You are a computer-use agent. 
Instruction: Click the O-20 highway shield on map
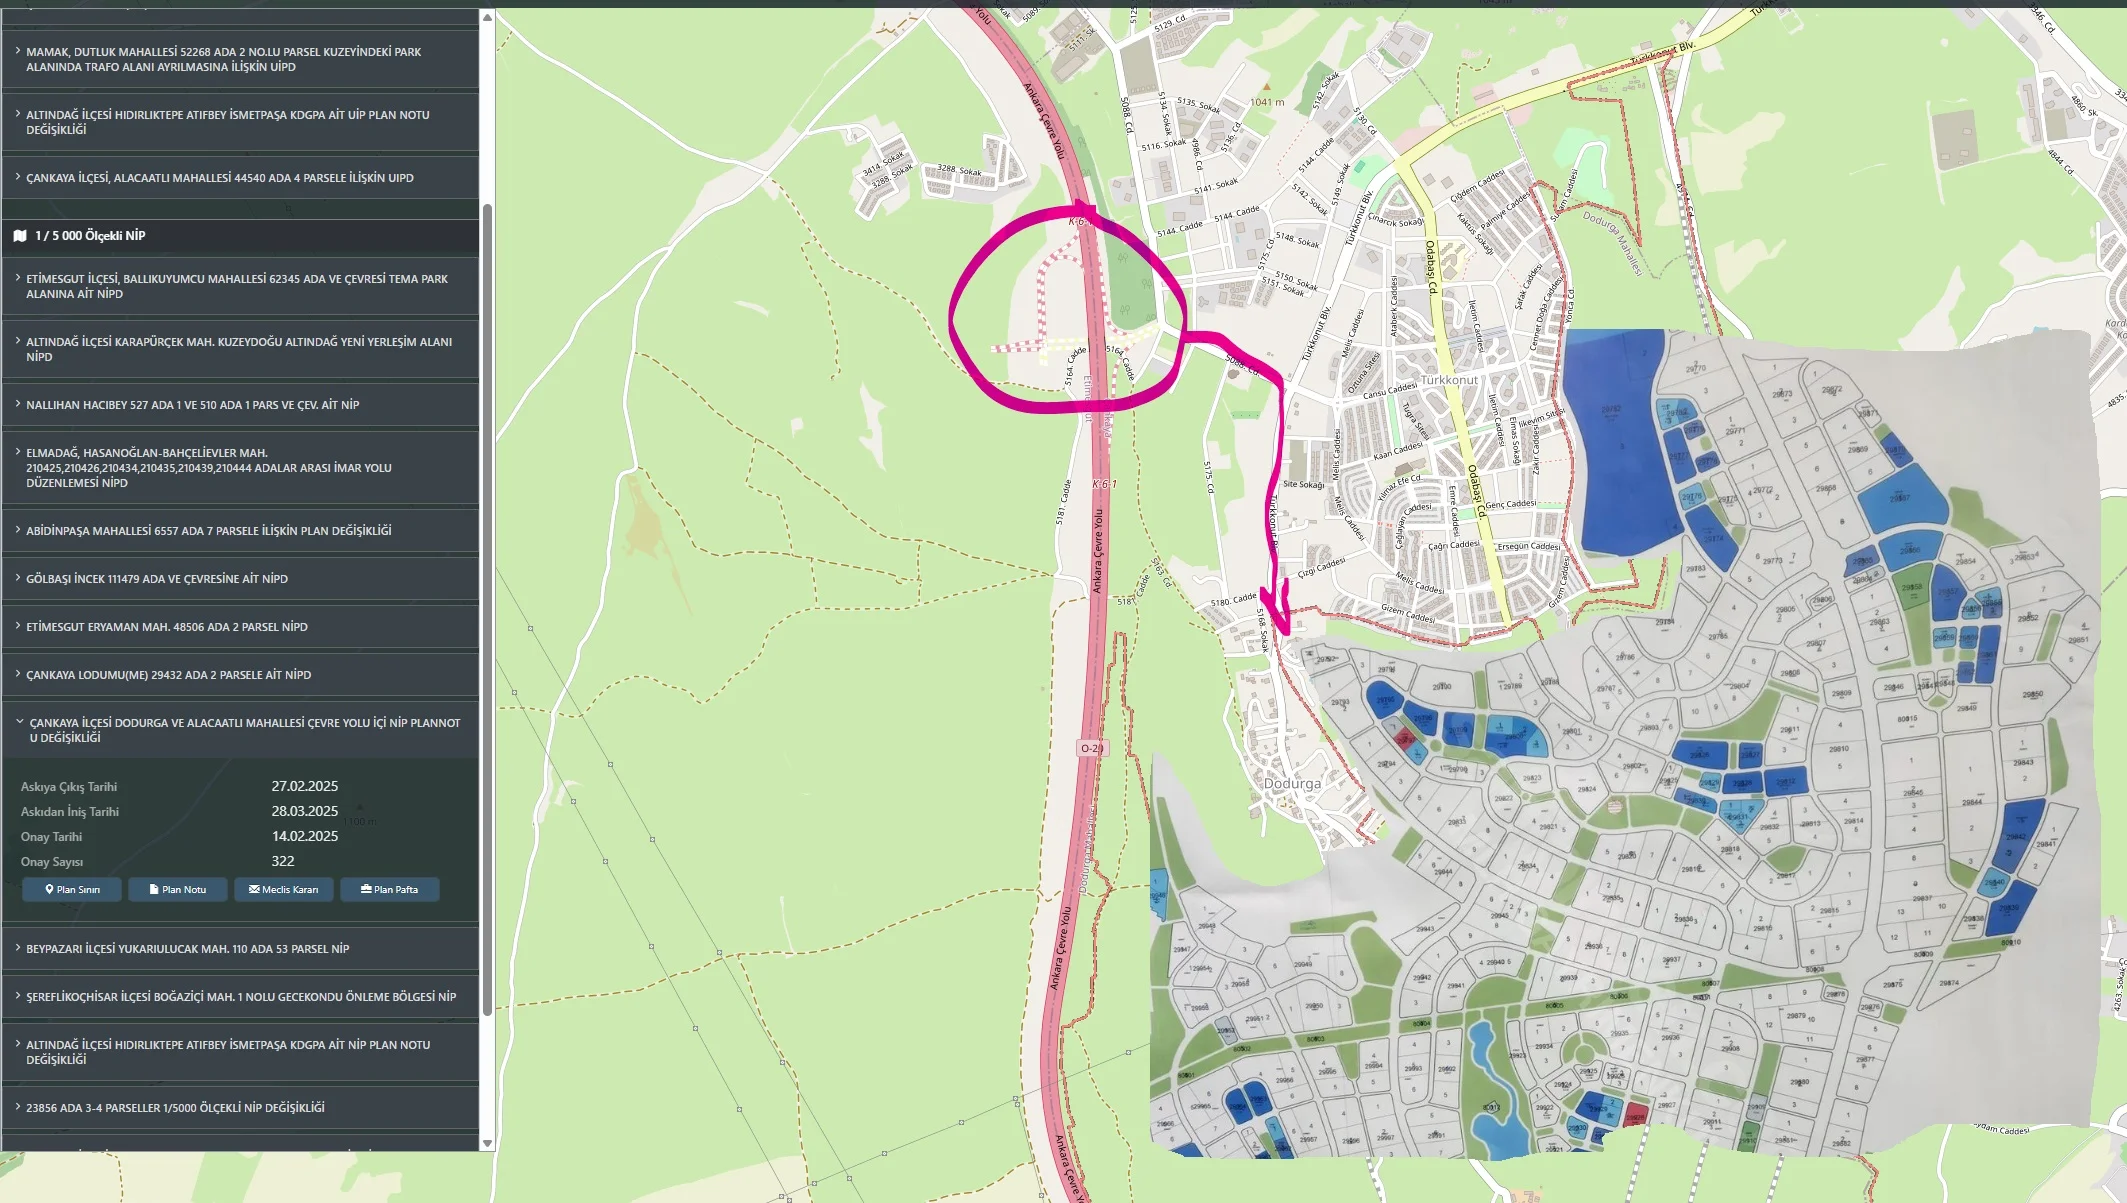click(1091, 748)
